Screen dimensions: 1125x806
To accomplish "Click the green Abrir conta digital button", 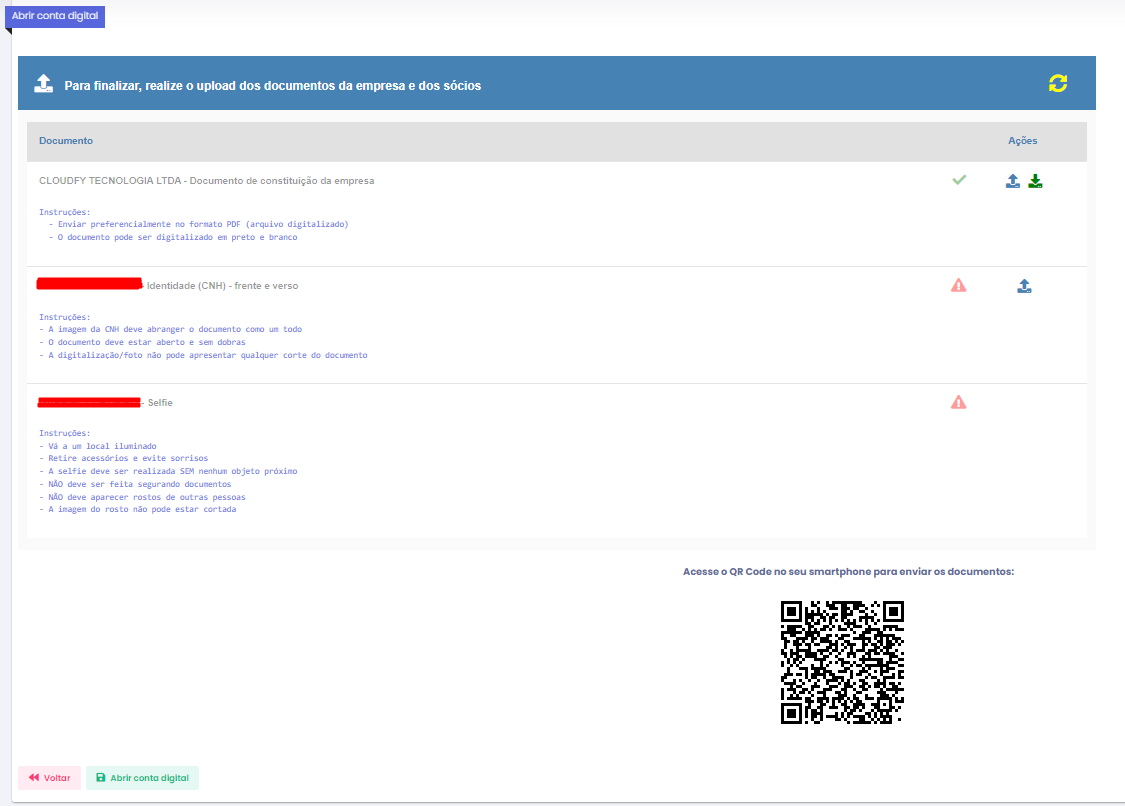I will 142,778.
